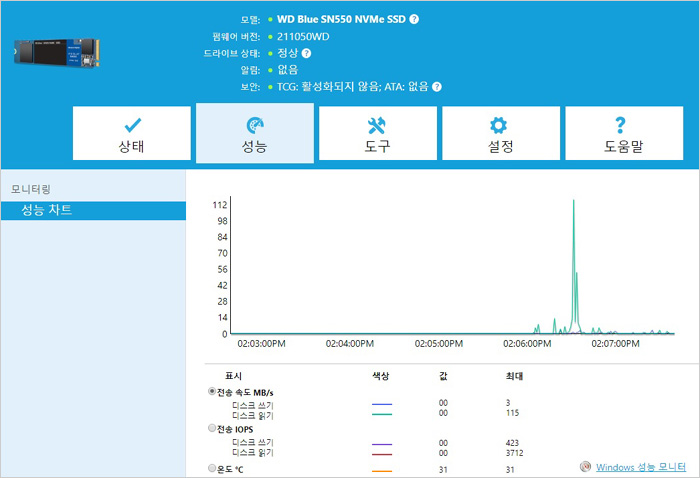Select 성능 차트 in the sidebar
700x478 pixels.
93,210
